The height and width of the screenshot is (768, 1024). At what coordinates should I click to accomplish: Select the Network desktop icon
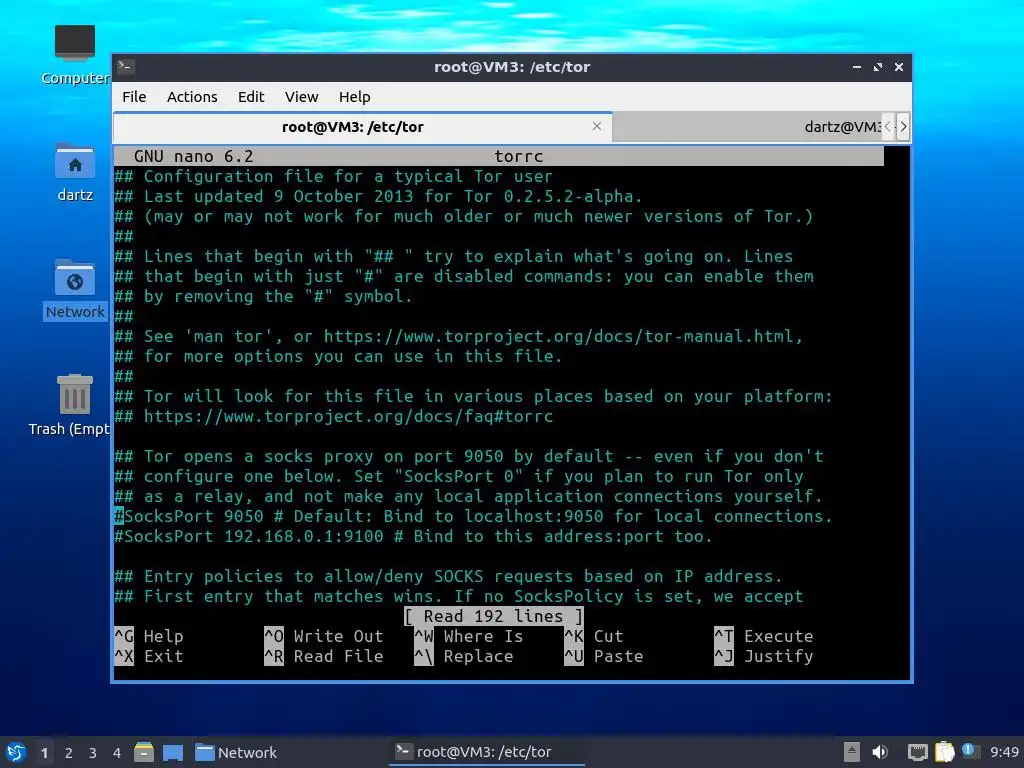tap(75, 289)
